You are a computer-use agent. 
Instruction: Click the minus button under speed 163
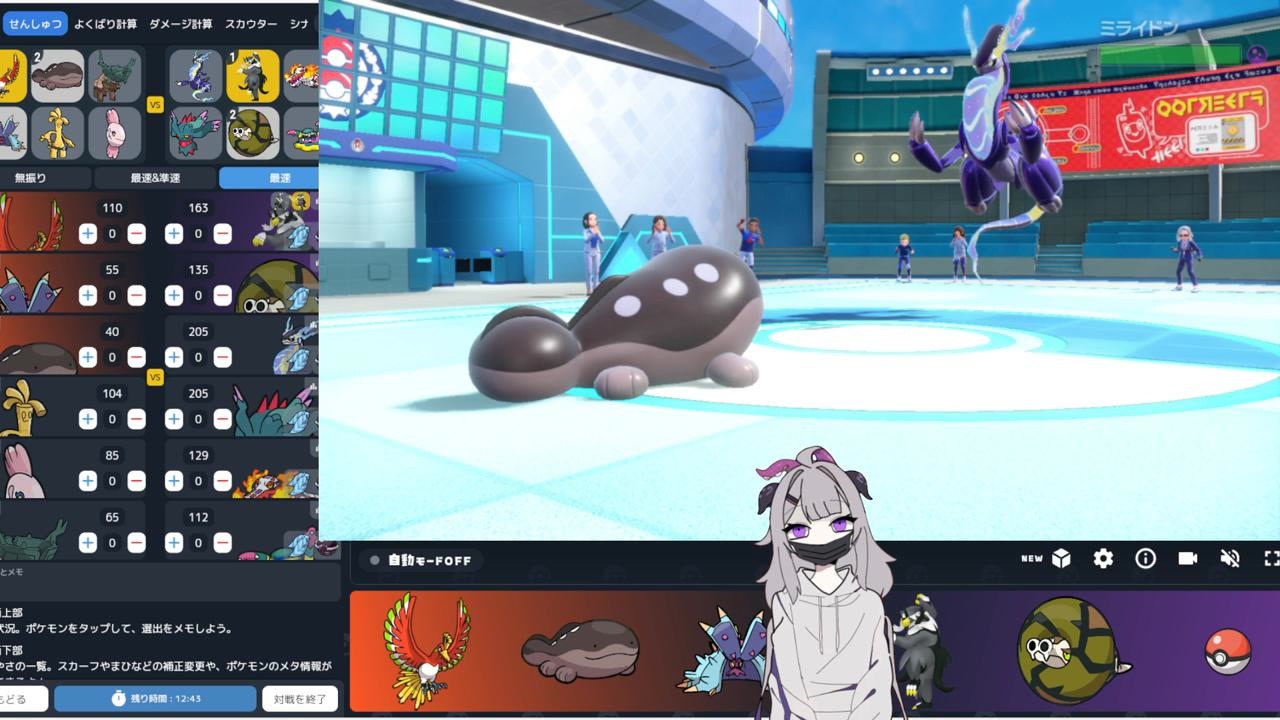223,234
